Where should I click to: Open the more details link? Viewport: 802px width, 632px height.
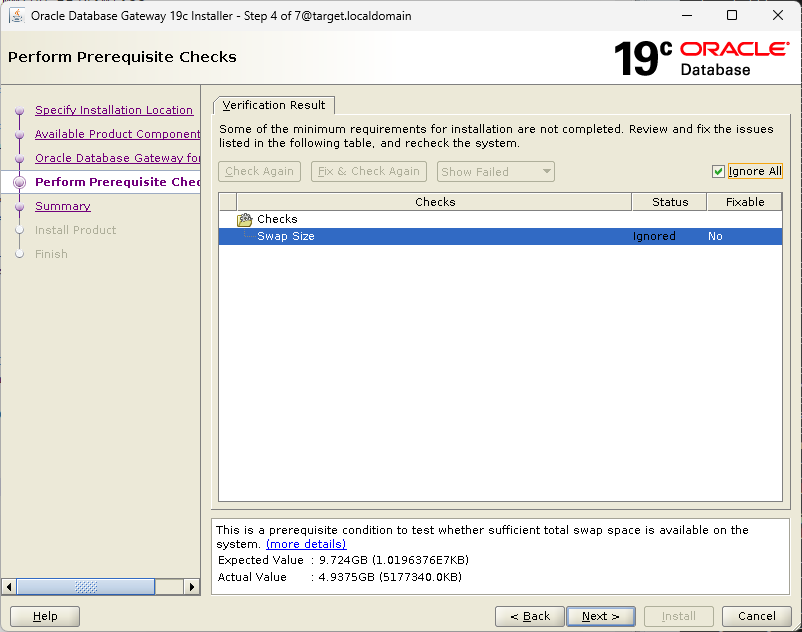coord(306,544)
